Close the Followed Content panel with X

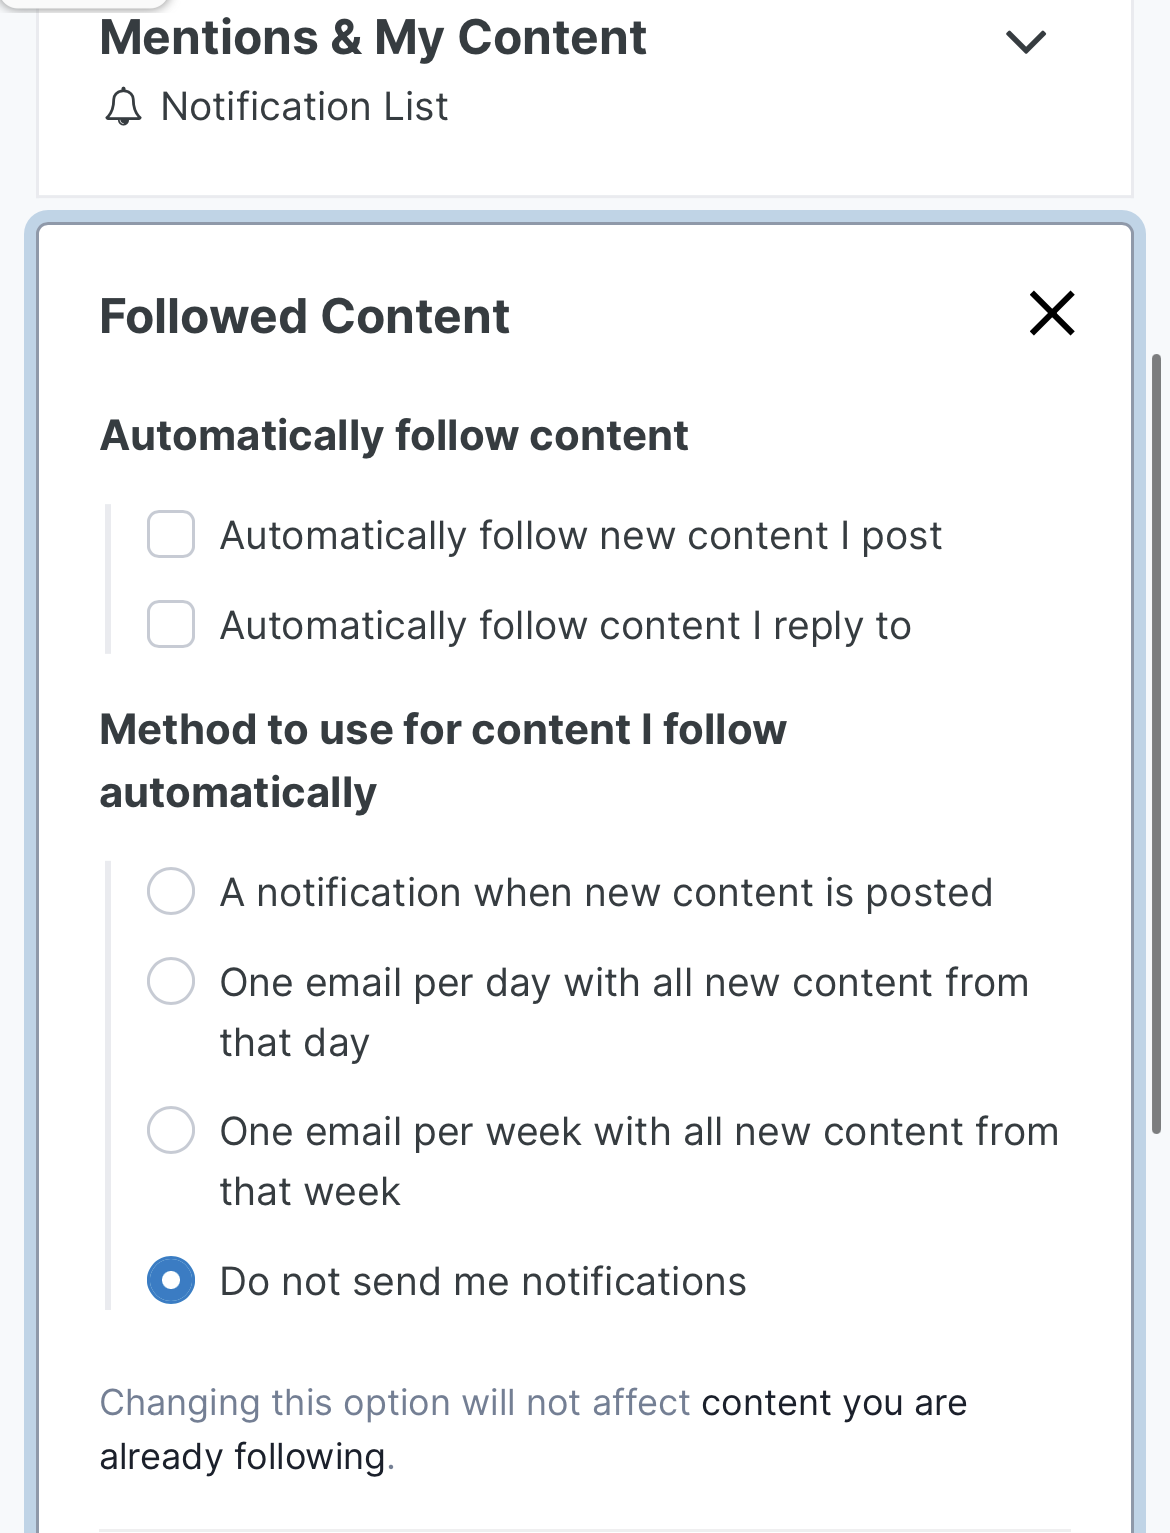pos(1052,314)
